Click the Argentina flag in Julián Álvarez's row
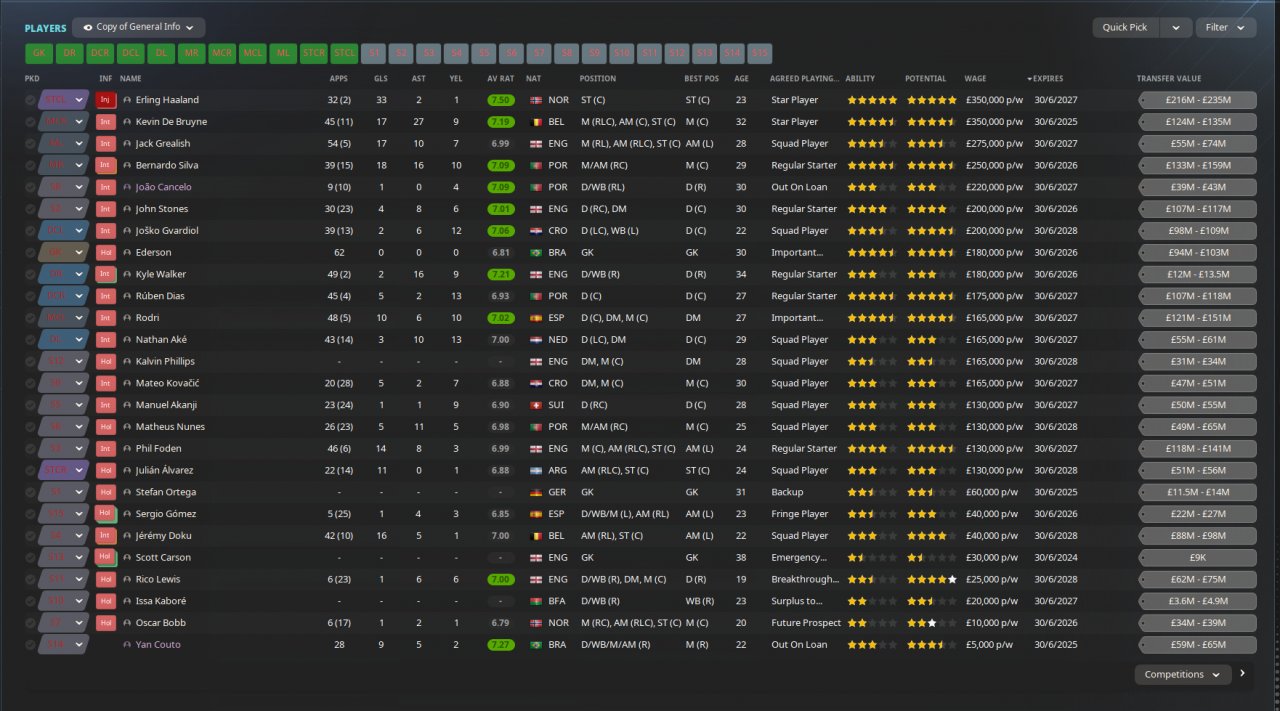Screen dimensions: 1280x711 pyautogui.click(x=536, y=471)
